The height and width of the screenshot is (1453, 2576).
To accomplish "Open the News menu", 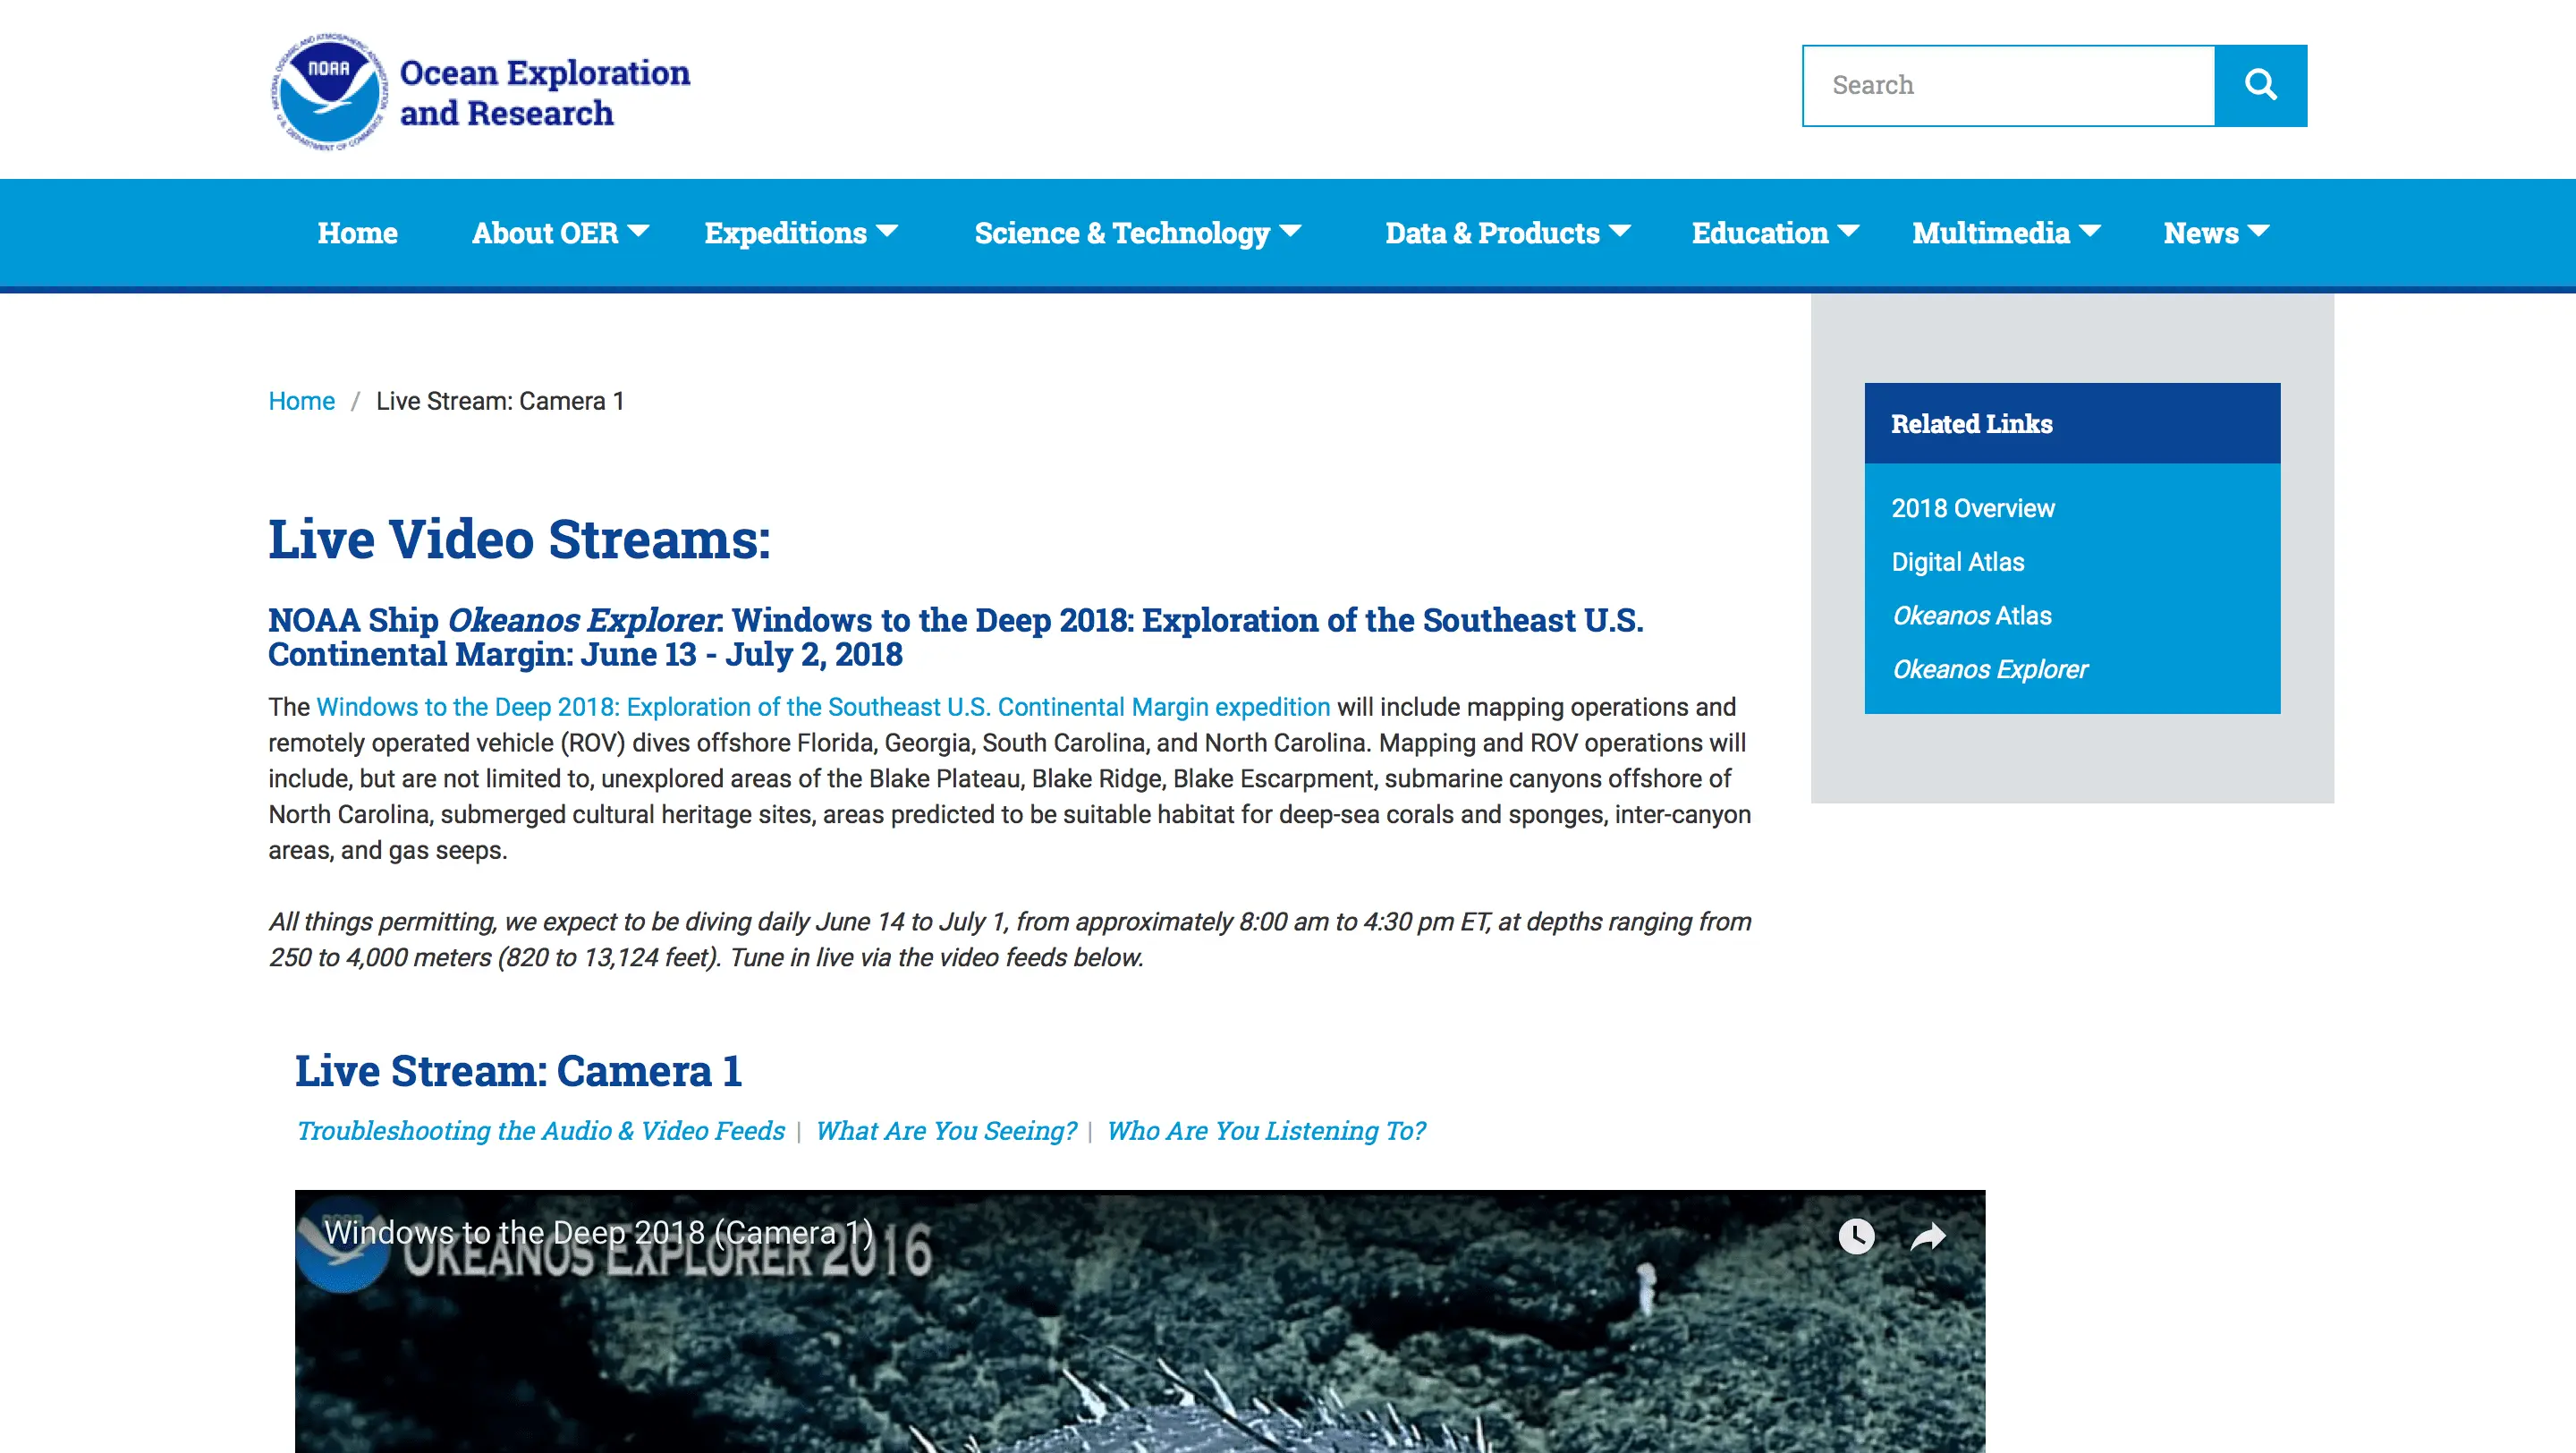I will pos(2215,233).
